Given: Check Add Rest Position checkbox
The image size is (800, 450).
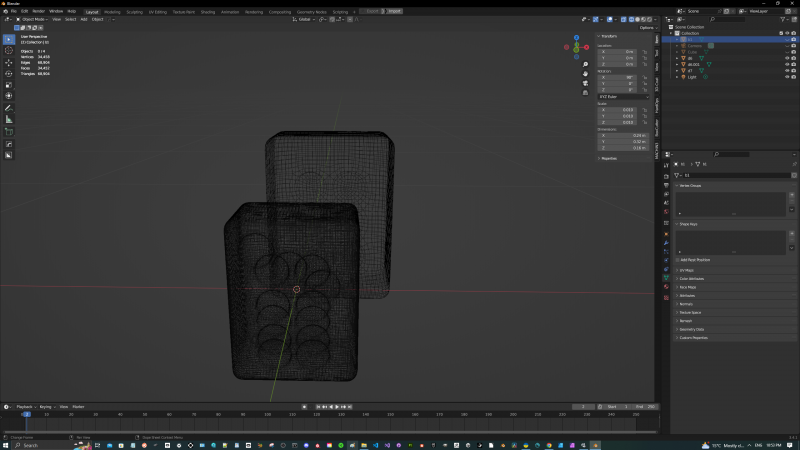Looking at the screenshot, I should pos(678,260).
